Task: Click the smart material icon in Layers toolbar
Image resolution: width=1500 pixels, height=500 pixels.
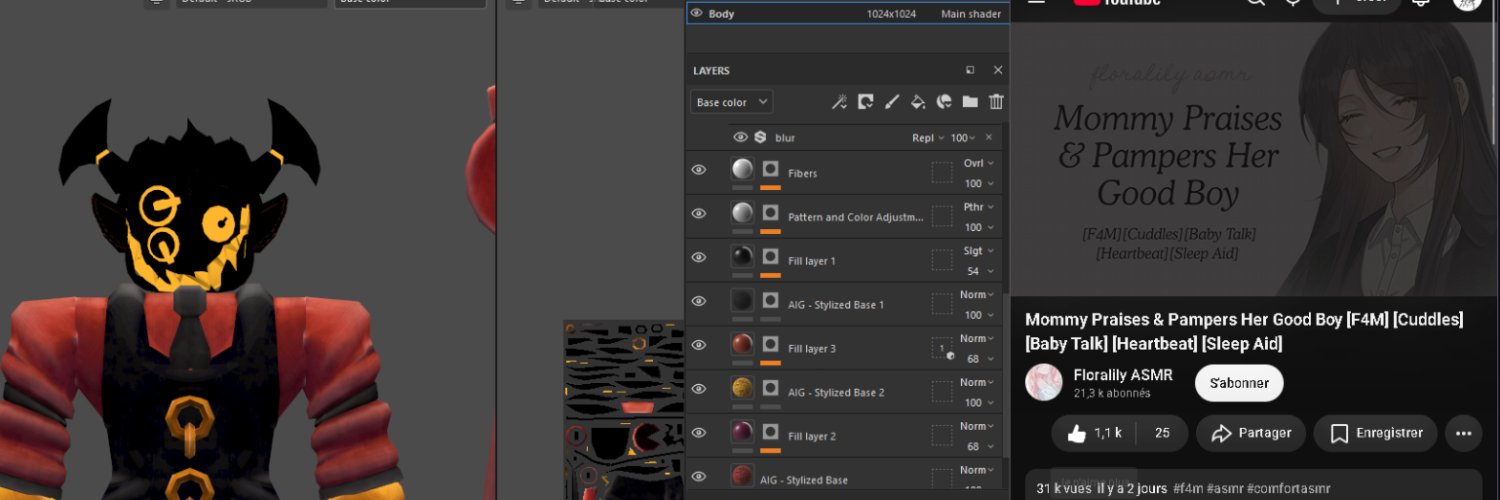Action: 944,102
